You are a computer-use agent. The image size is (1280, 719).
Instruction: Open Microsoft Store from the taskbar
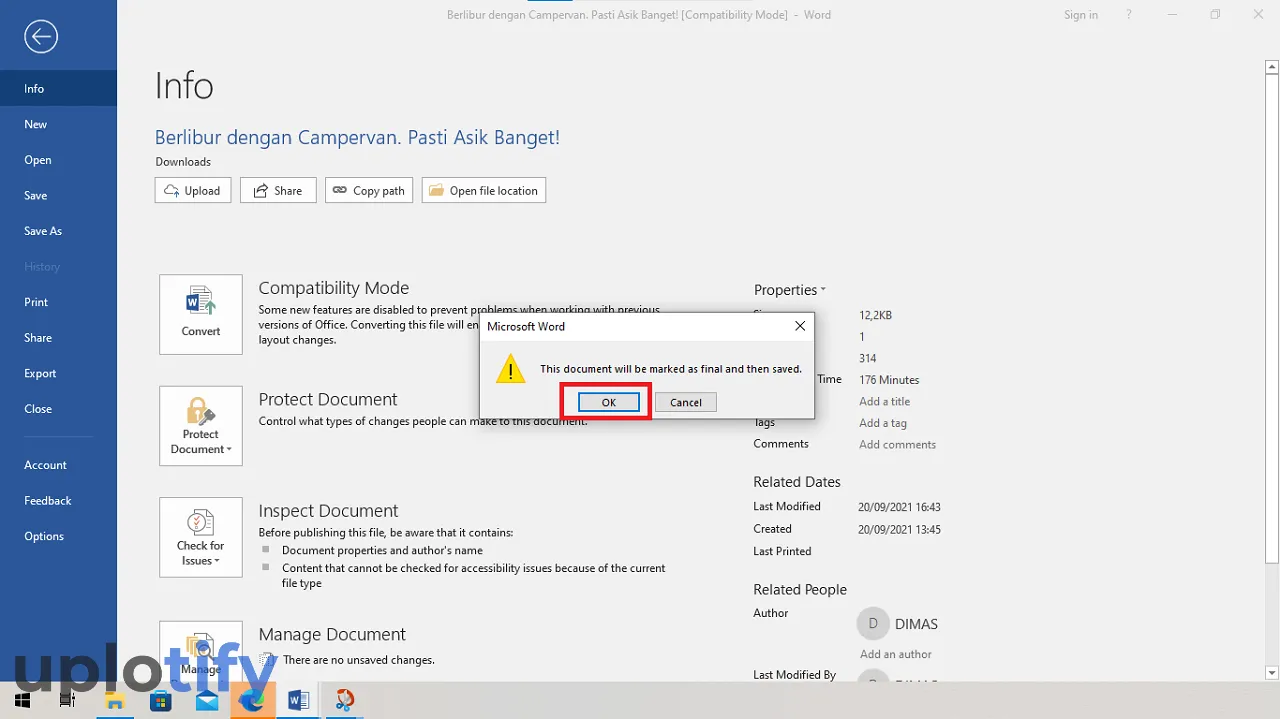pyautogui.click(x=161, y=700)
